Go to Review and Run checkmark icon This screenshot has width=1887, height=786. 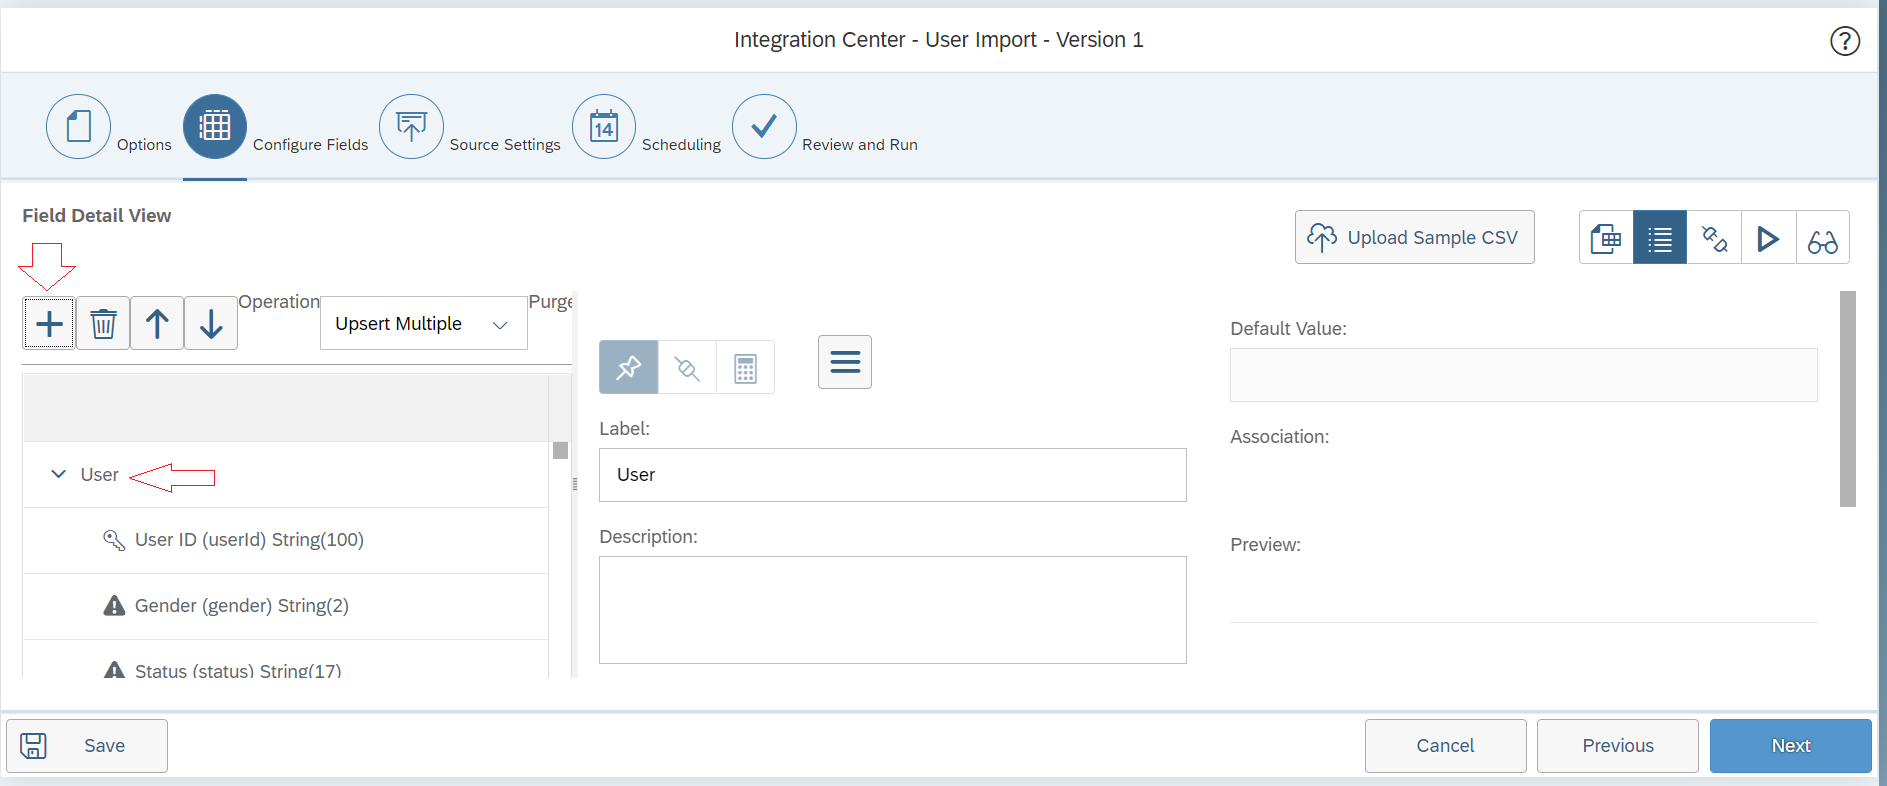(764, 127)
